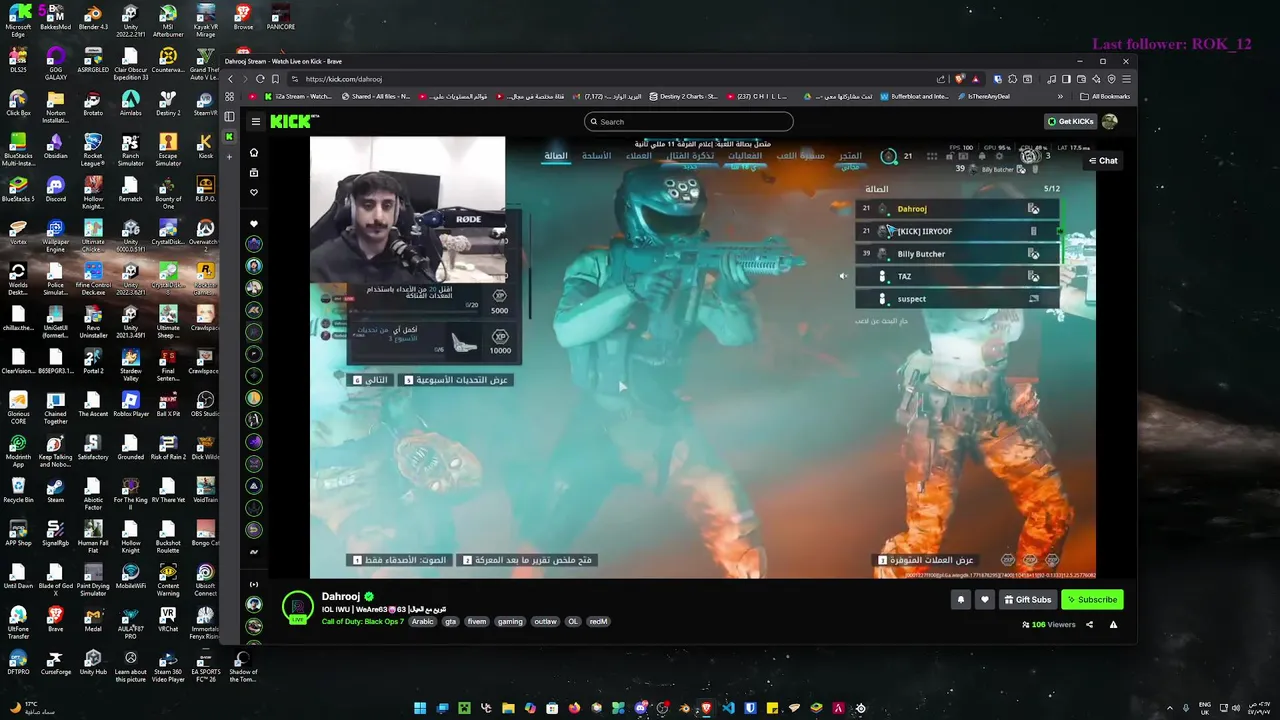Screen dimensions: 1280x720
Task: Report the stream via warning icon
Action: pos(1113,625)
